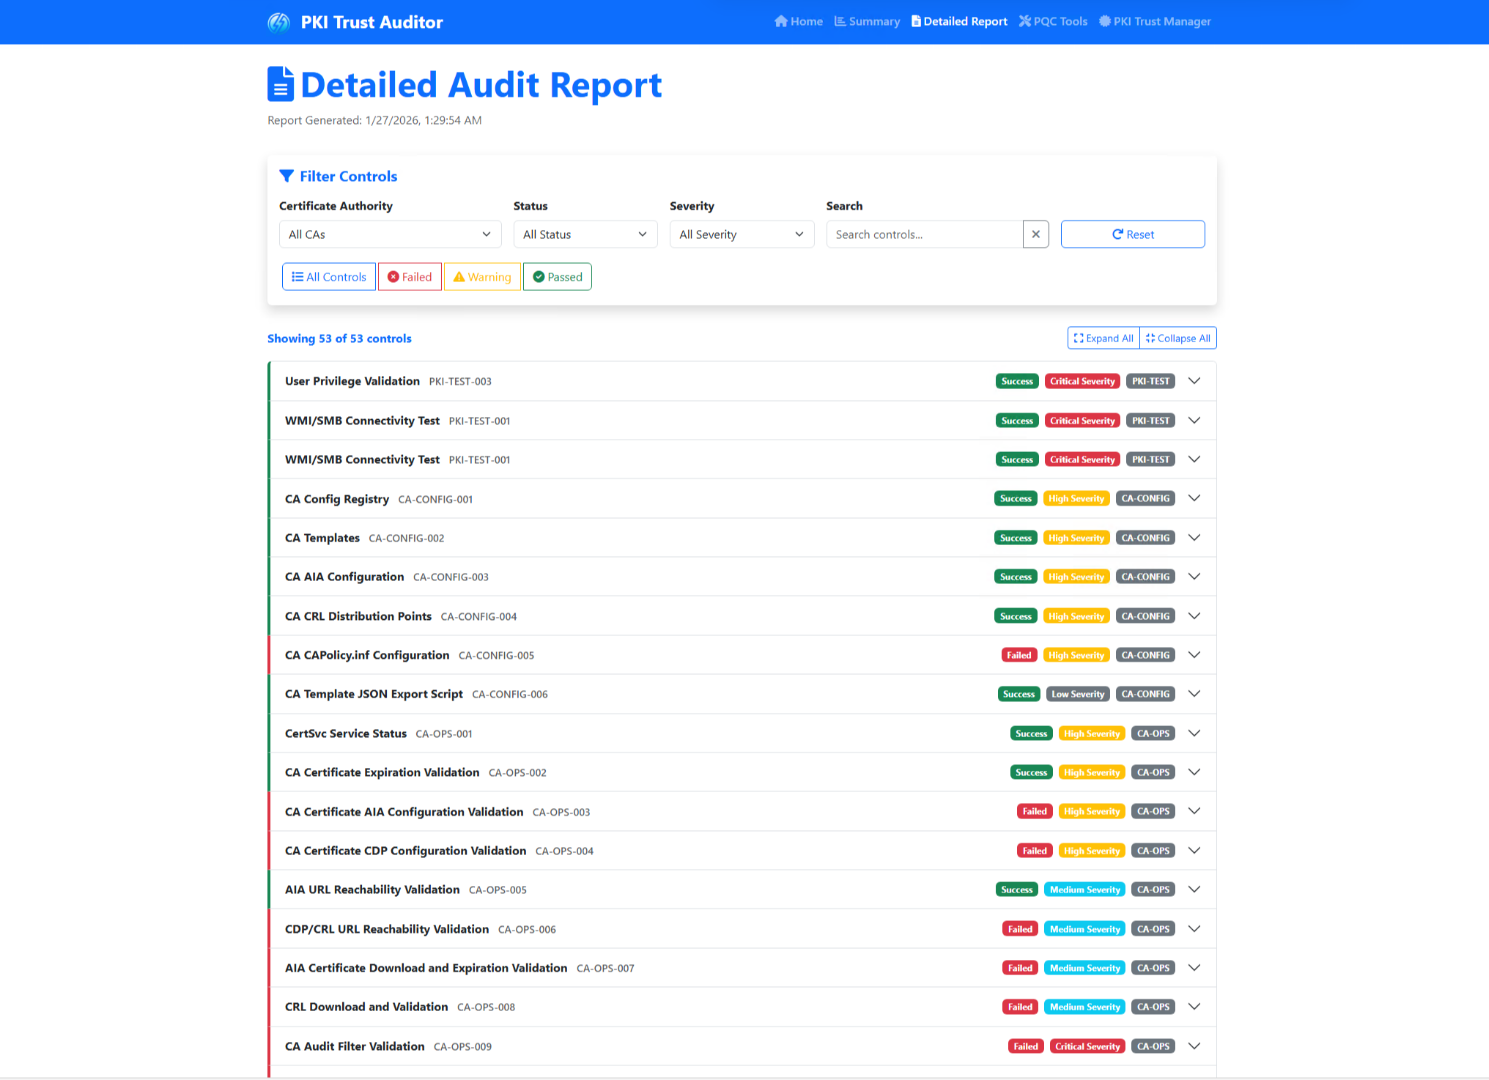Image resolution: width=1489 pixels, height=1080 pixels.
Task: Open the All Severity dropdown
Action: point(741,234)
